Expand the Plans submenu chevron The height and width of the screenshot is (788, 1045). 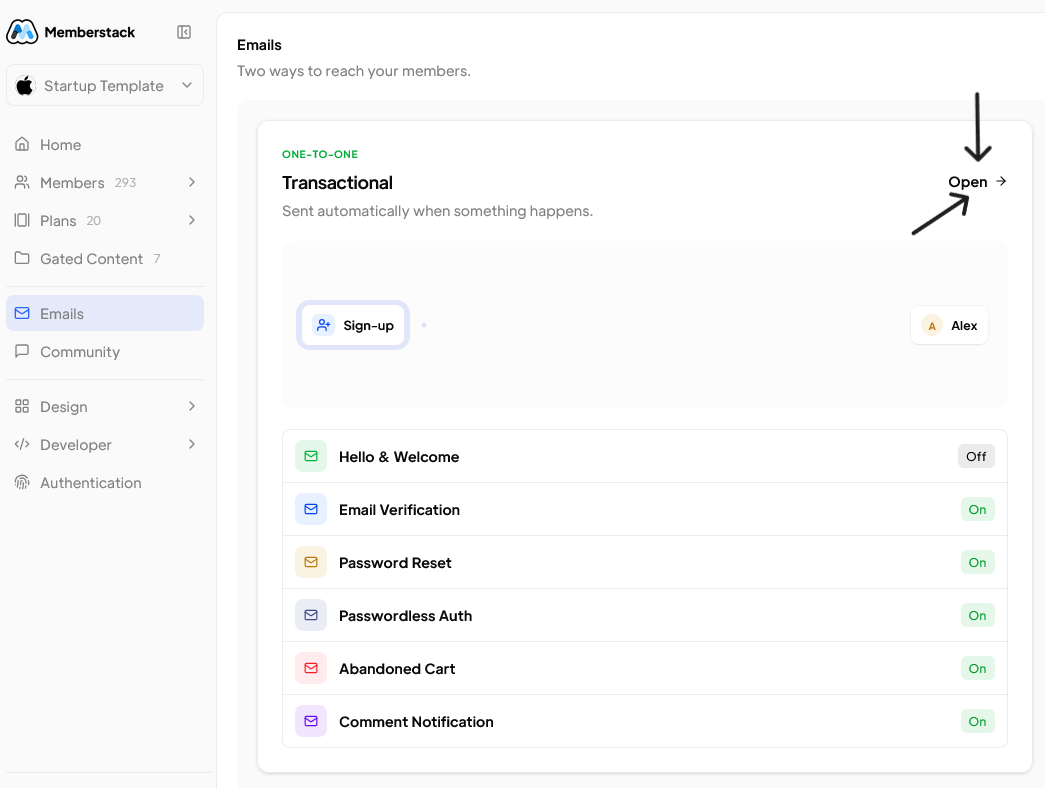[x=192, y=220]
